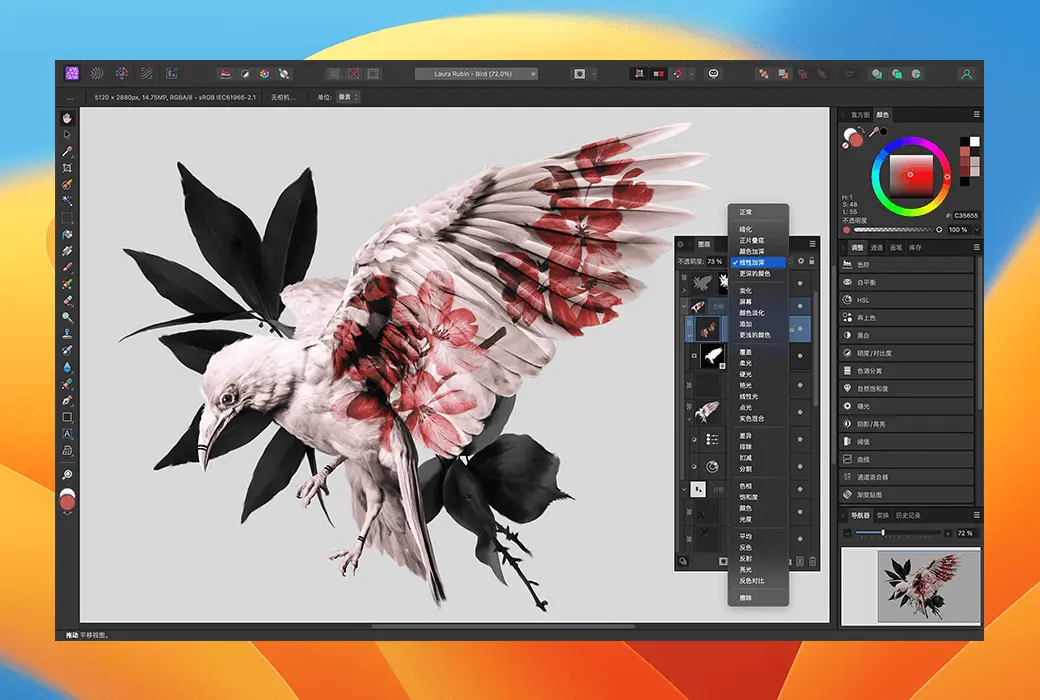Delete layer with the trash icon
The image size is (1040, 700).
coord(812,561)
